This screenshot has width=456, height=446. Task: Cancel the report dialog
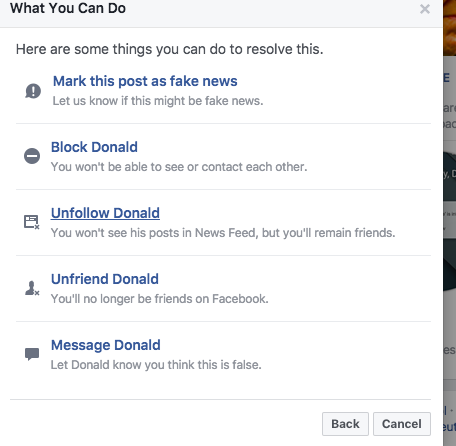pos(402,424)
